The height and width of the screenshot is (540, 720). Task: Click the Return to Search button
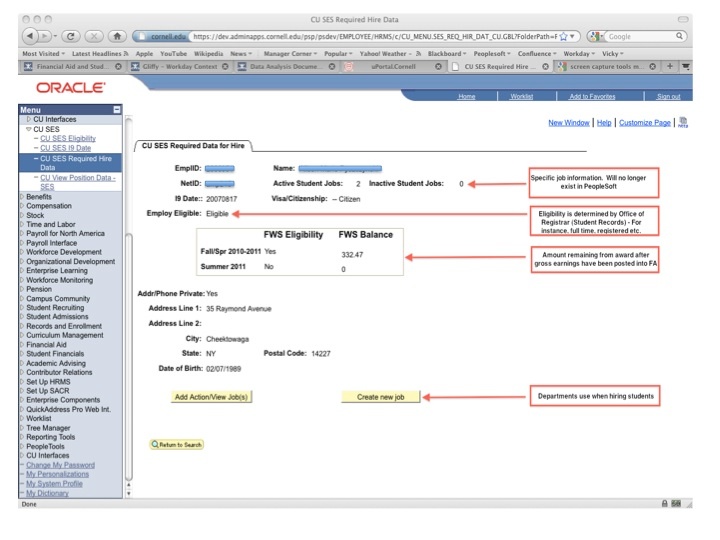point(177,444)
